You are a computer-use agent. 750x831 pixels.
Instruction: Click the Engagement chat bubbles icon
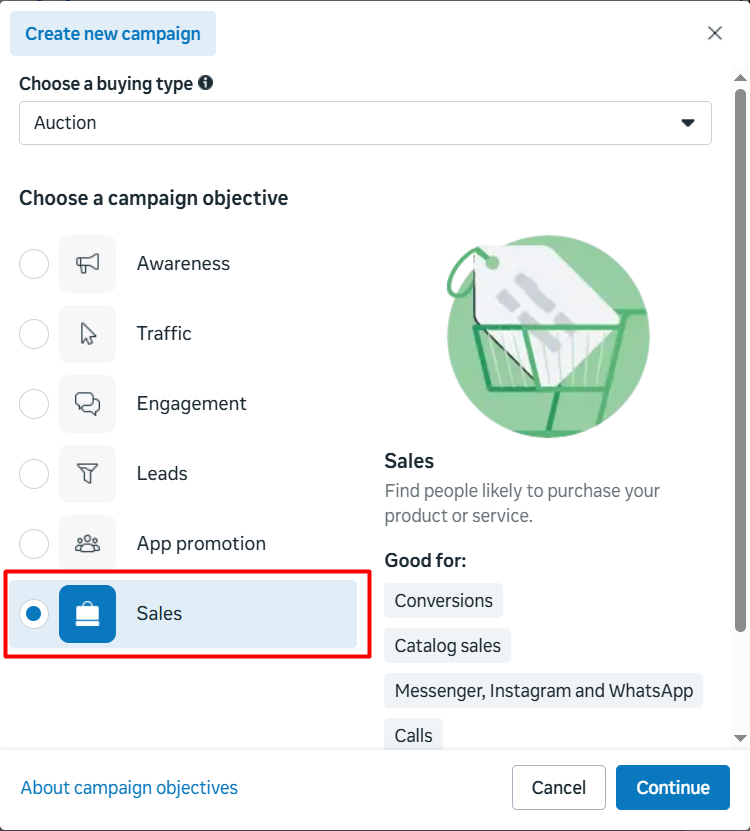[x=87, y=404]
